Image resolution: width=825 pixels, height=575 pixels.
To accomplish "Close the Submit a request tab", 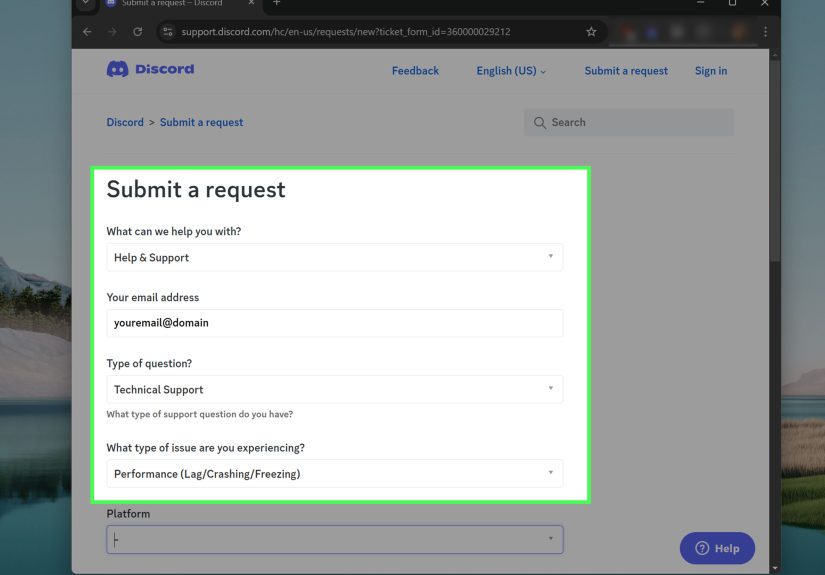I will (251, 3).
